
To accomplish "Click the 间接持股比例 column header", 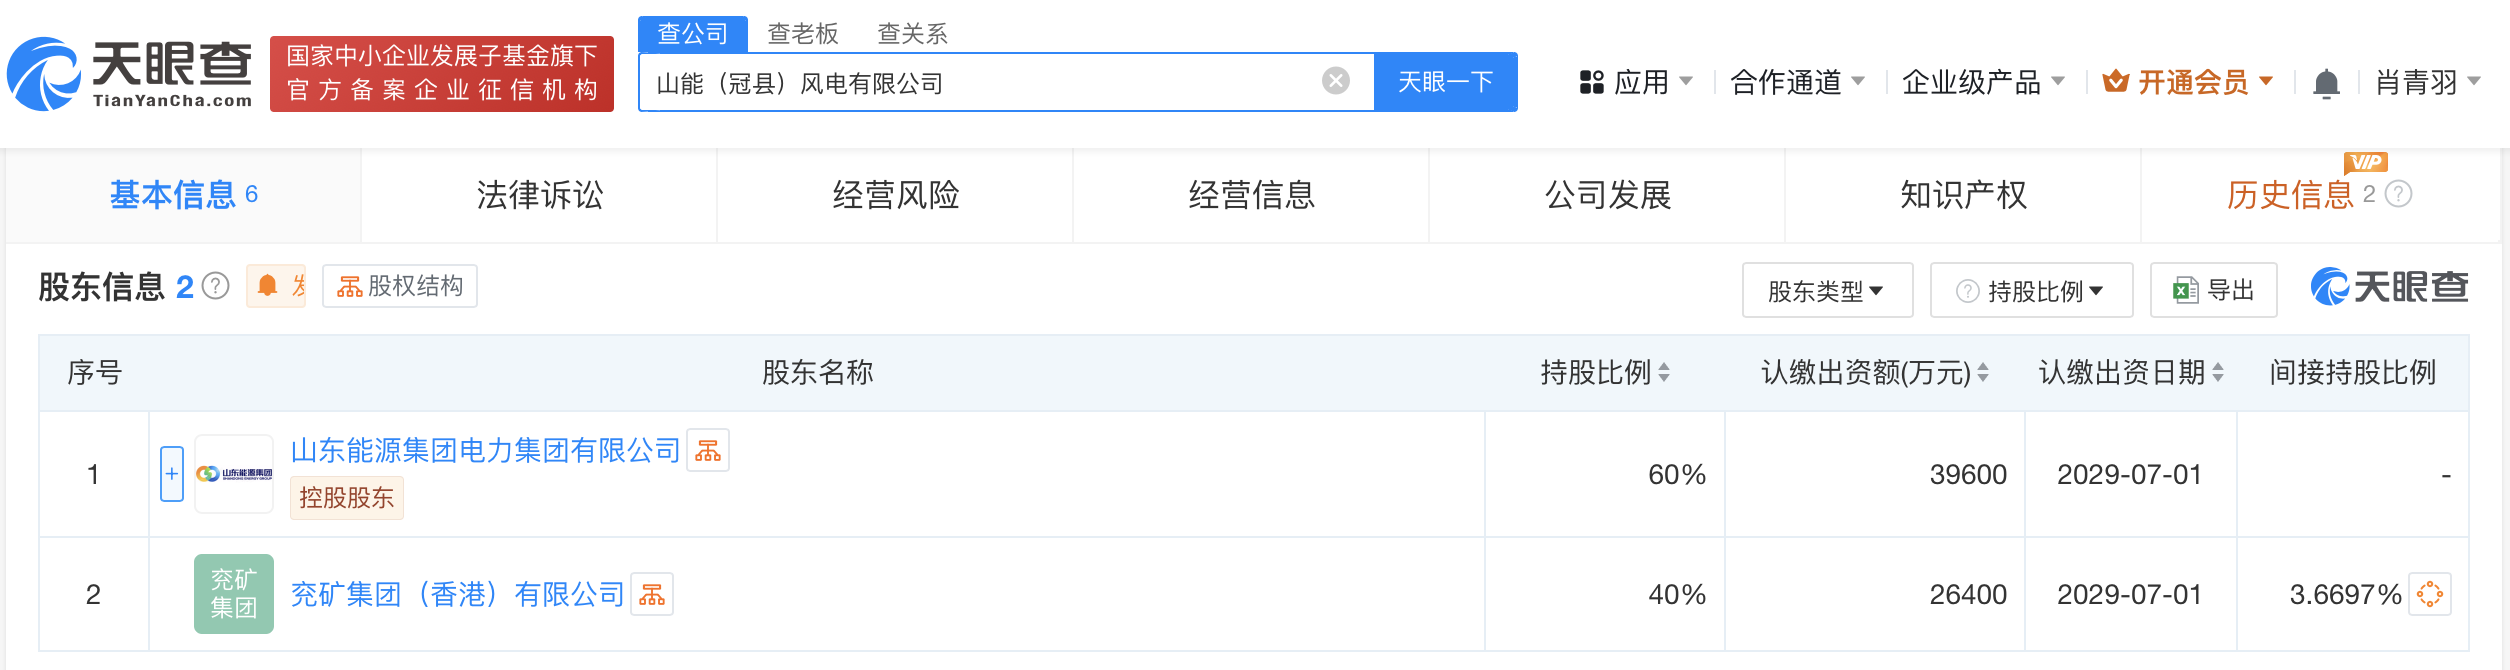I will tap(2352, 373).
